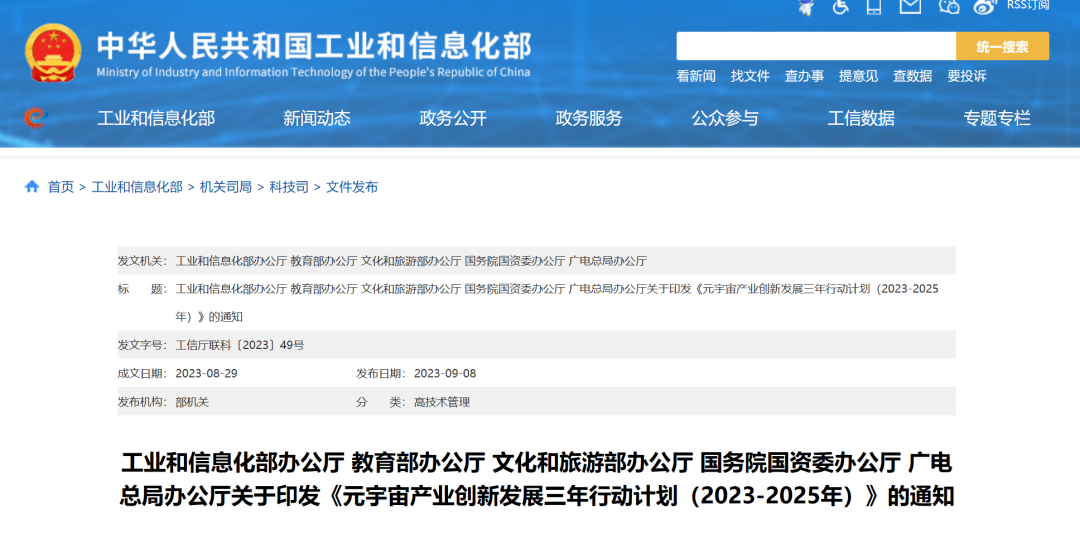1080x558 pixels.
Task: Open the mobile phone version icon
Action: tap(874, 6)
